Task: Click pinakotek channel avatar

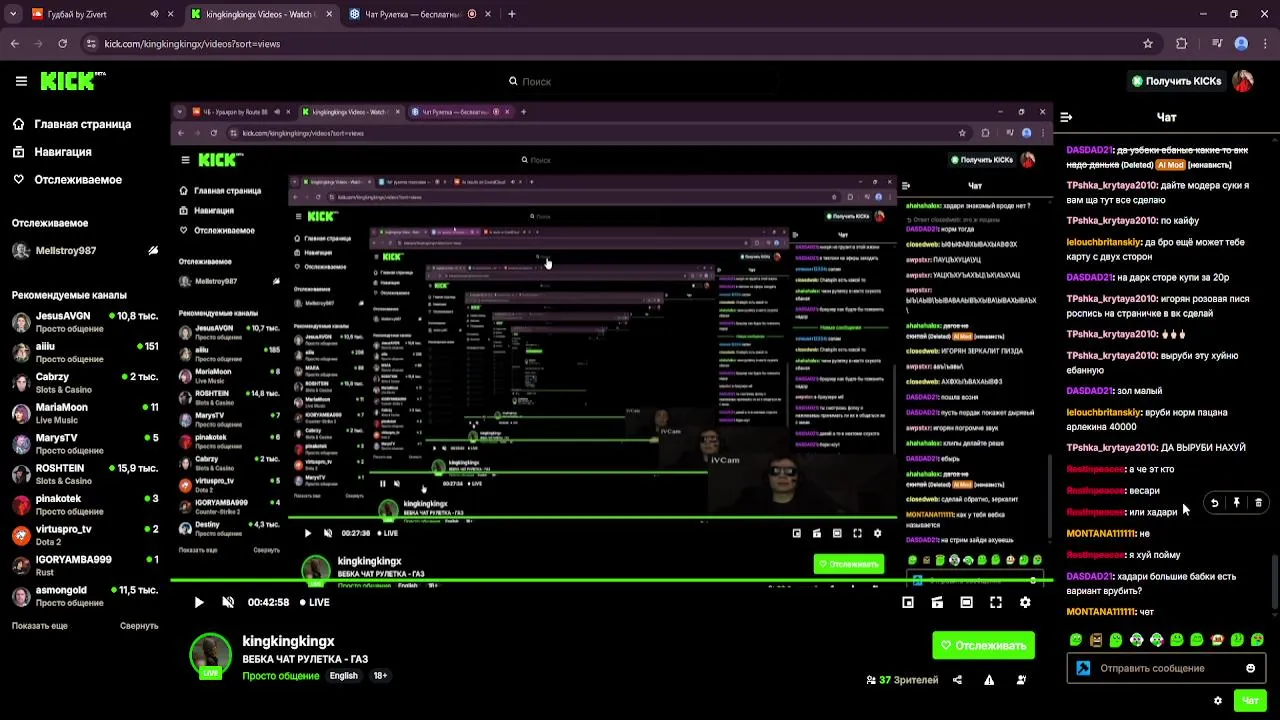Action: coord(21,505)
